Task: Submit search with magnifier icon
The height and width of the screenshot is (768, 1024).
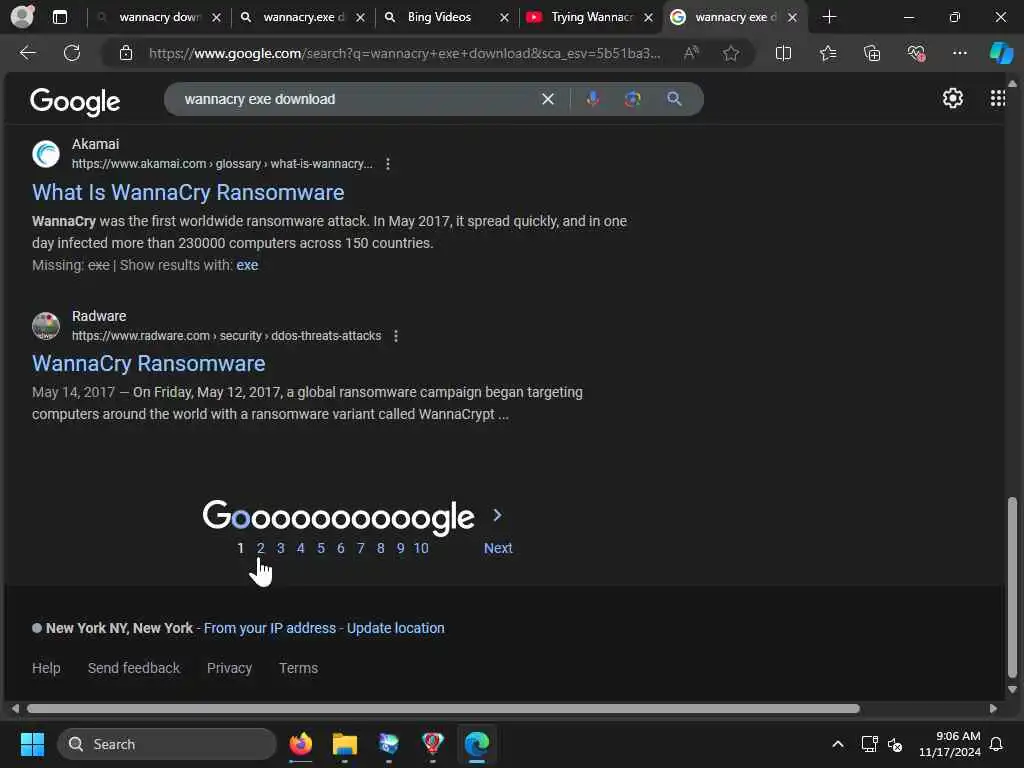Action: tap(675, 99)
